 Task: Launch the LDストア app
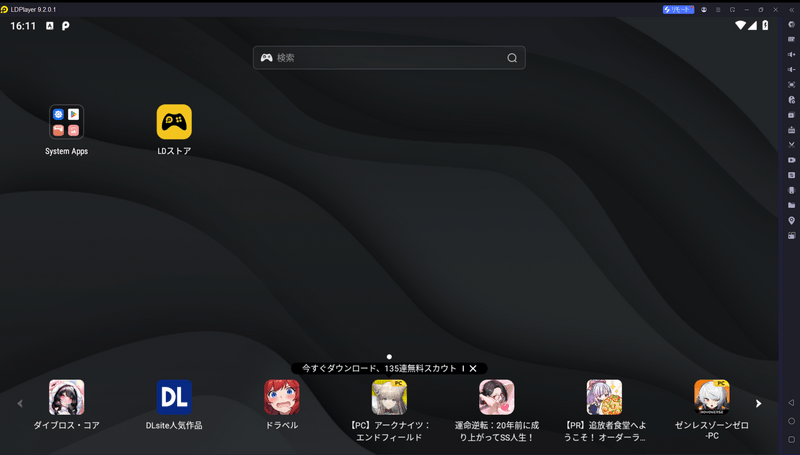[174, 122]
